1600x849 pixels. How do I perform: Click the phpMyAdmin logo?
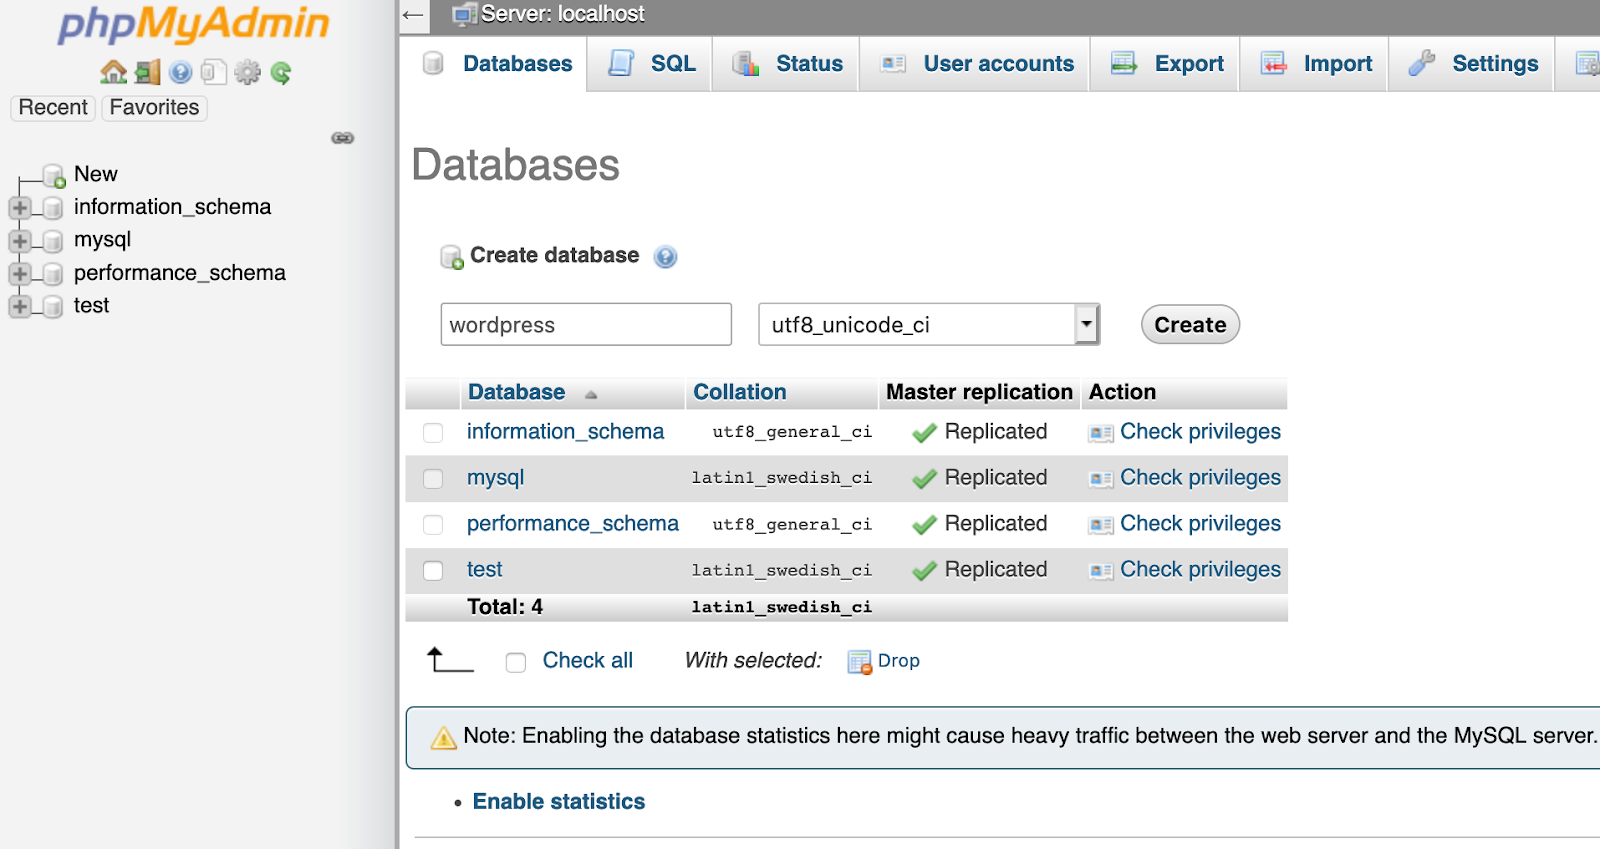pos(194,24)
